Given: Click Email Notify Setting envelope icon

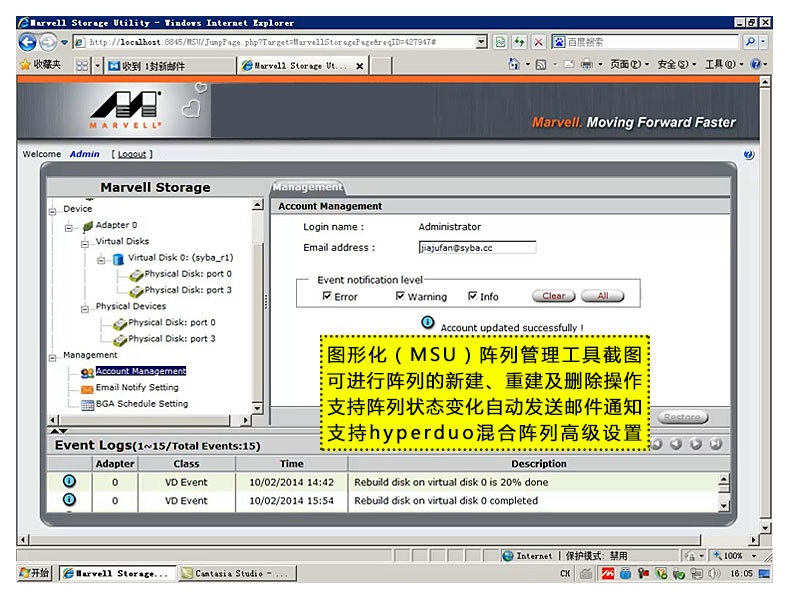Looking at the screenshot, I should point(87,389).
